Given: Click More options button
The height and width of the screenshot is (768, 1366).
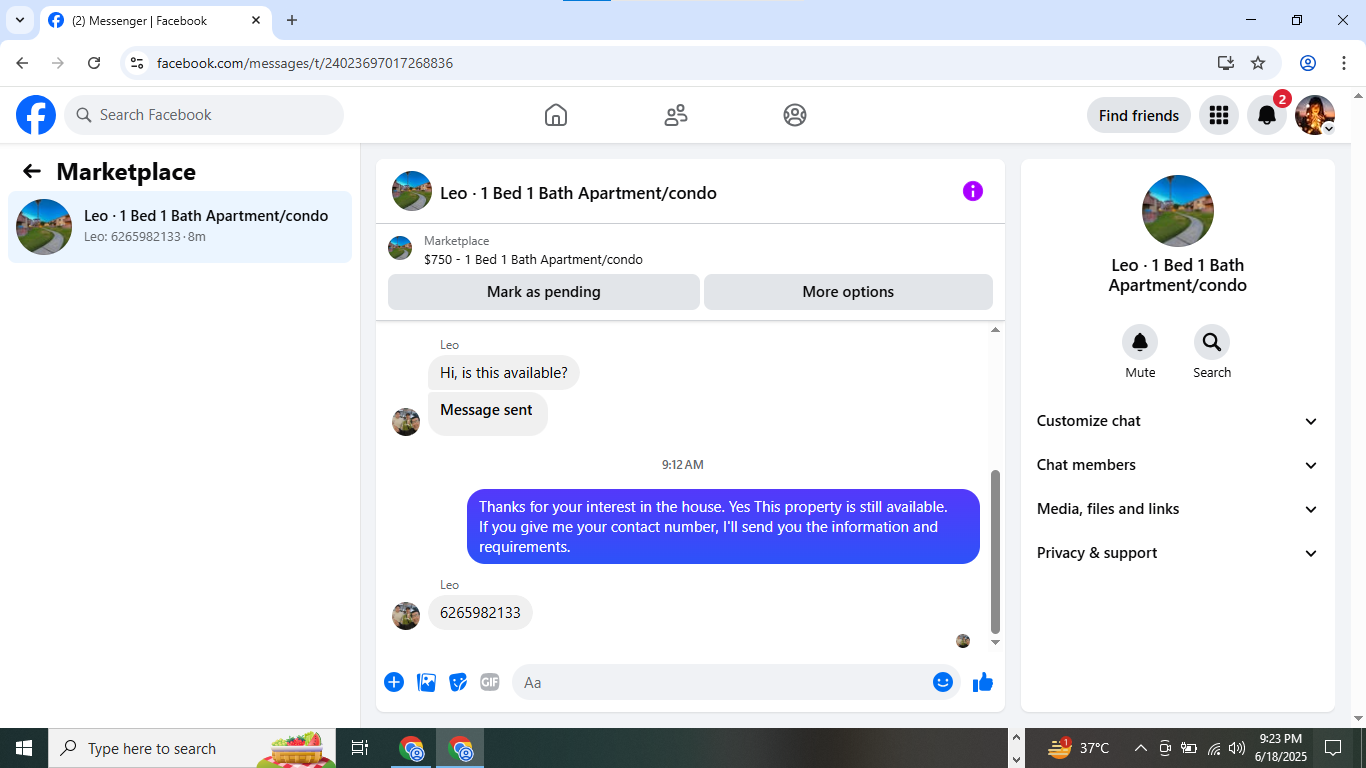Looking at the screenshot, I should tap(848, 292).
